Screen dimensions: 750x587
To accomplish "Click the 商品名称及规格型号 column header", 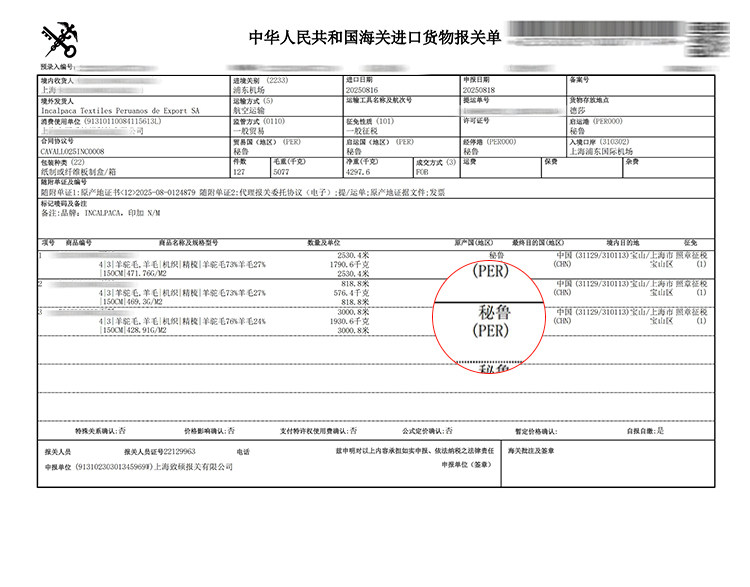I will [188, 243].
